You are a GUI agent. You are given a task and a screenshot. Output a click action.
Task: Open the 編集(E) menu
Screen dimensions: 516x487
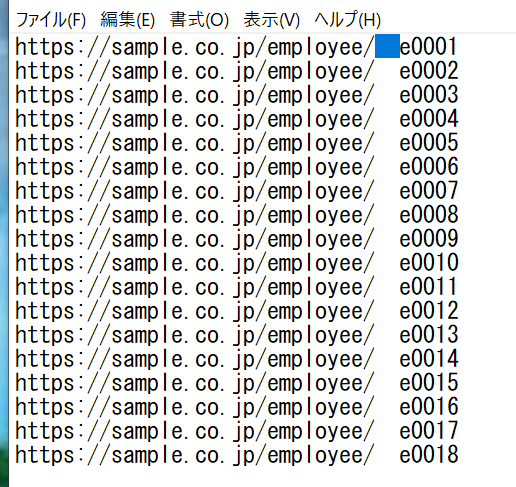click(x=128, y=20)
